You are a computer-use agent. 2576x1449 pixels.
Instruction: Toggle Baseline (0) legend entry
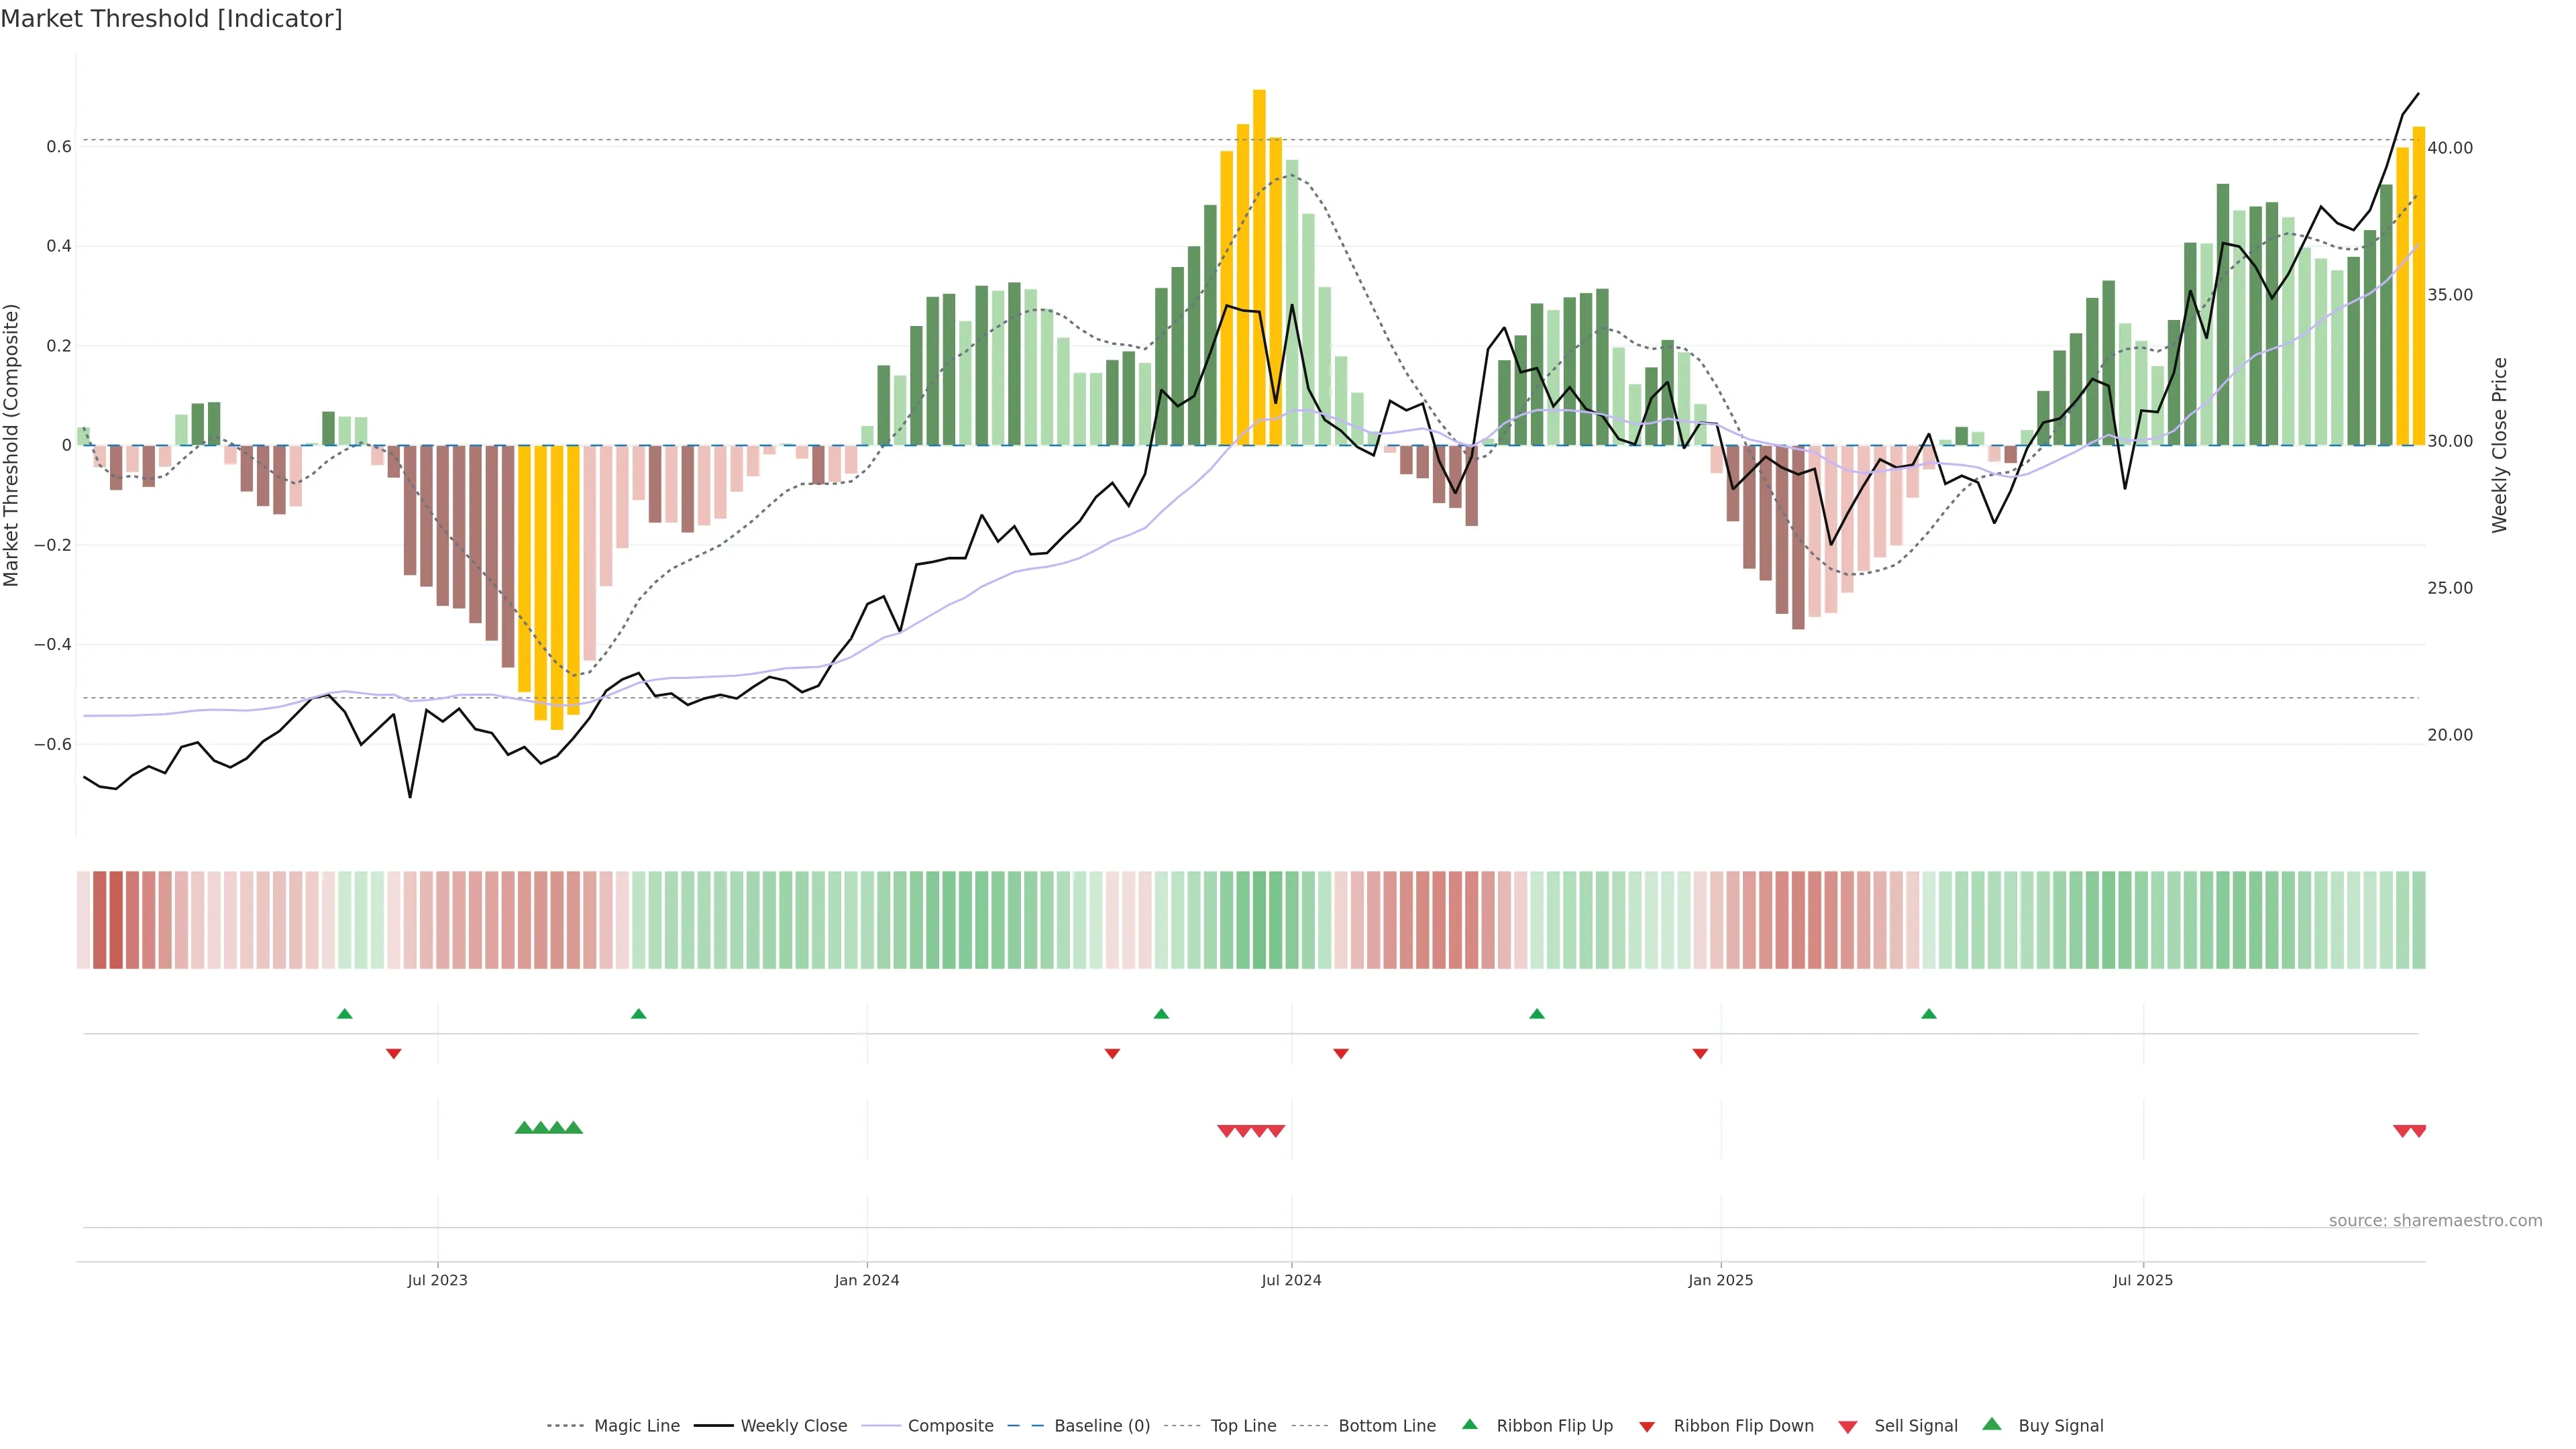1102,1426
